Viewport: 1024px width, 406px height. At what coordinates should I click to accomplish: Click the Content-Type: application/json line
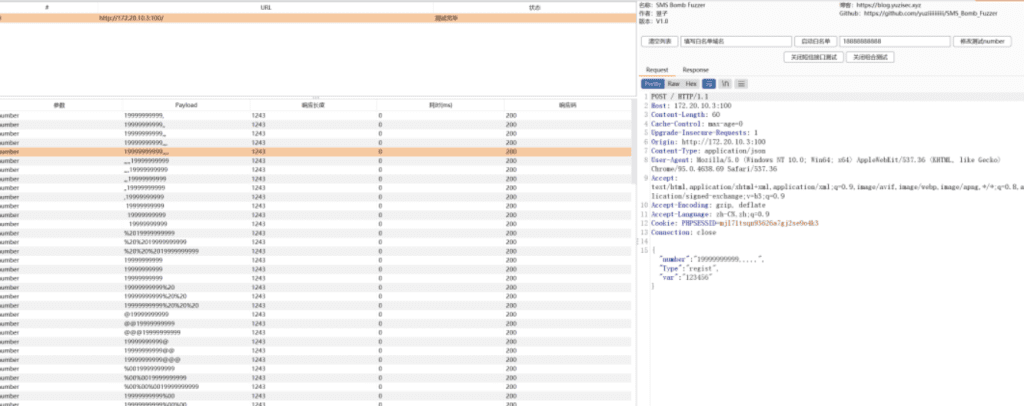(x=709, y=151)
